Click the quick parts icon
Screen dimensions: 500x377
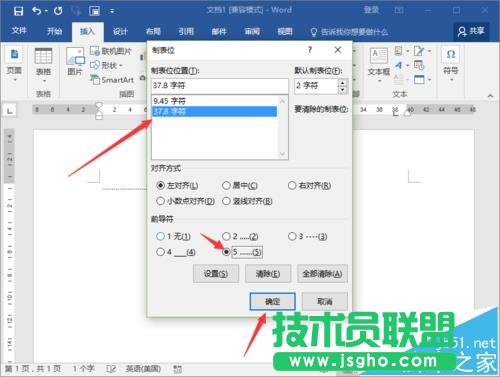pos(399,51)
